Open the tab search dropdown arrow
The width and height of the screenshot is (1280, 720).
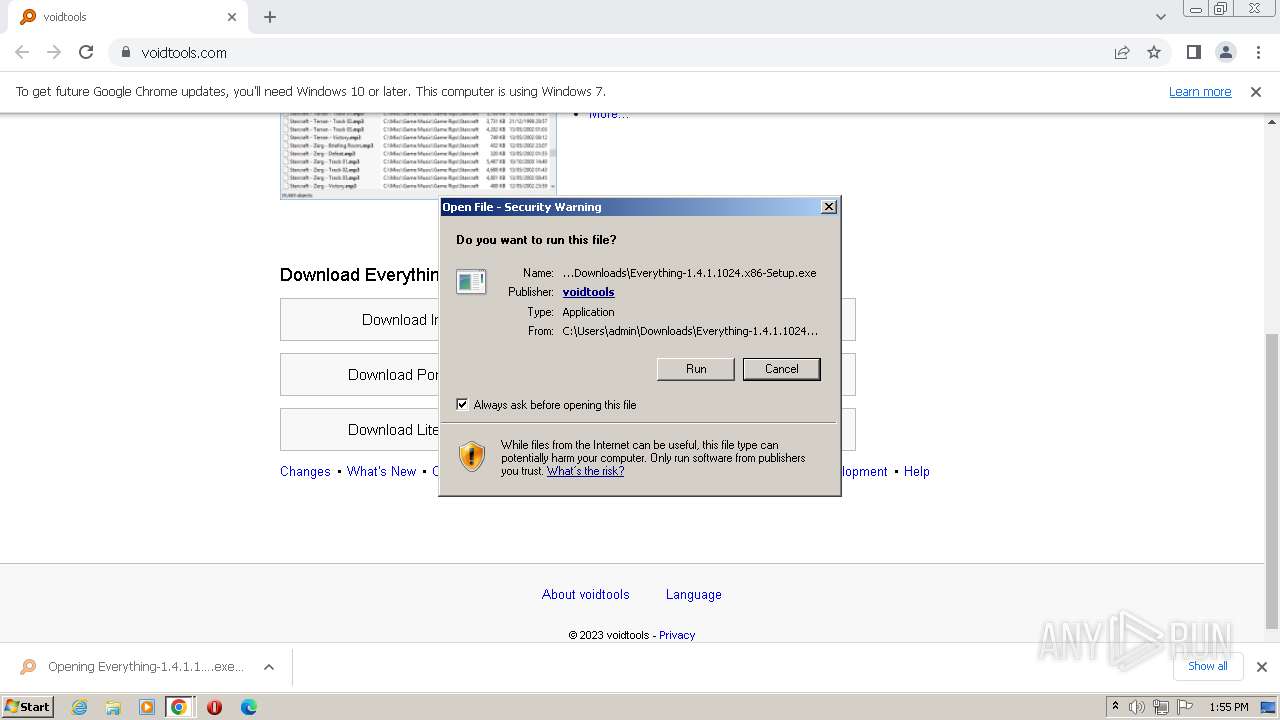pos(1161,16)
